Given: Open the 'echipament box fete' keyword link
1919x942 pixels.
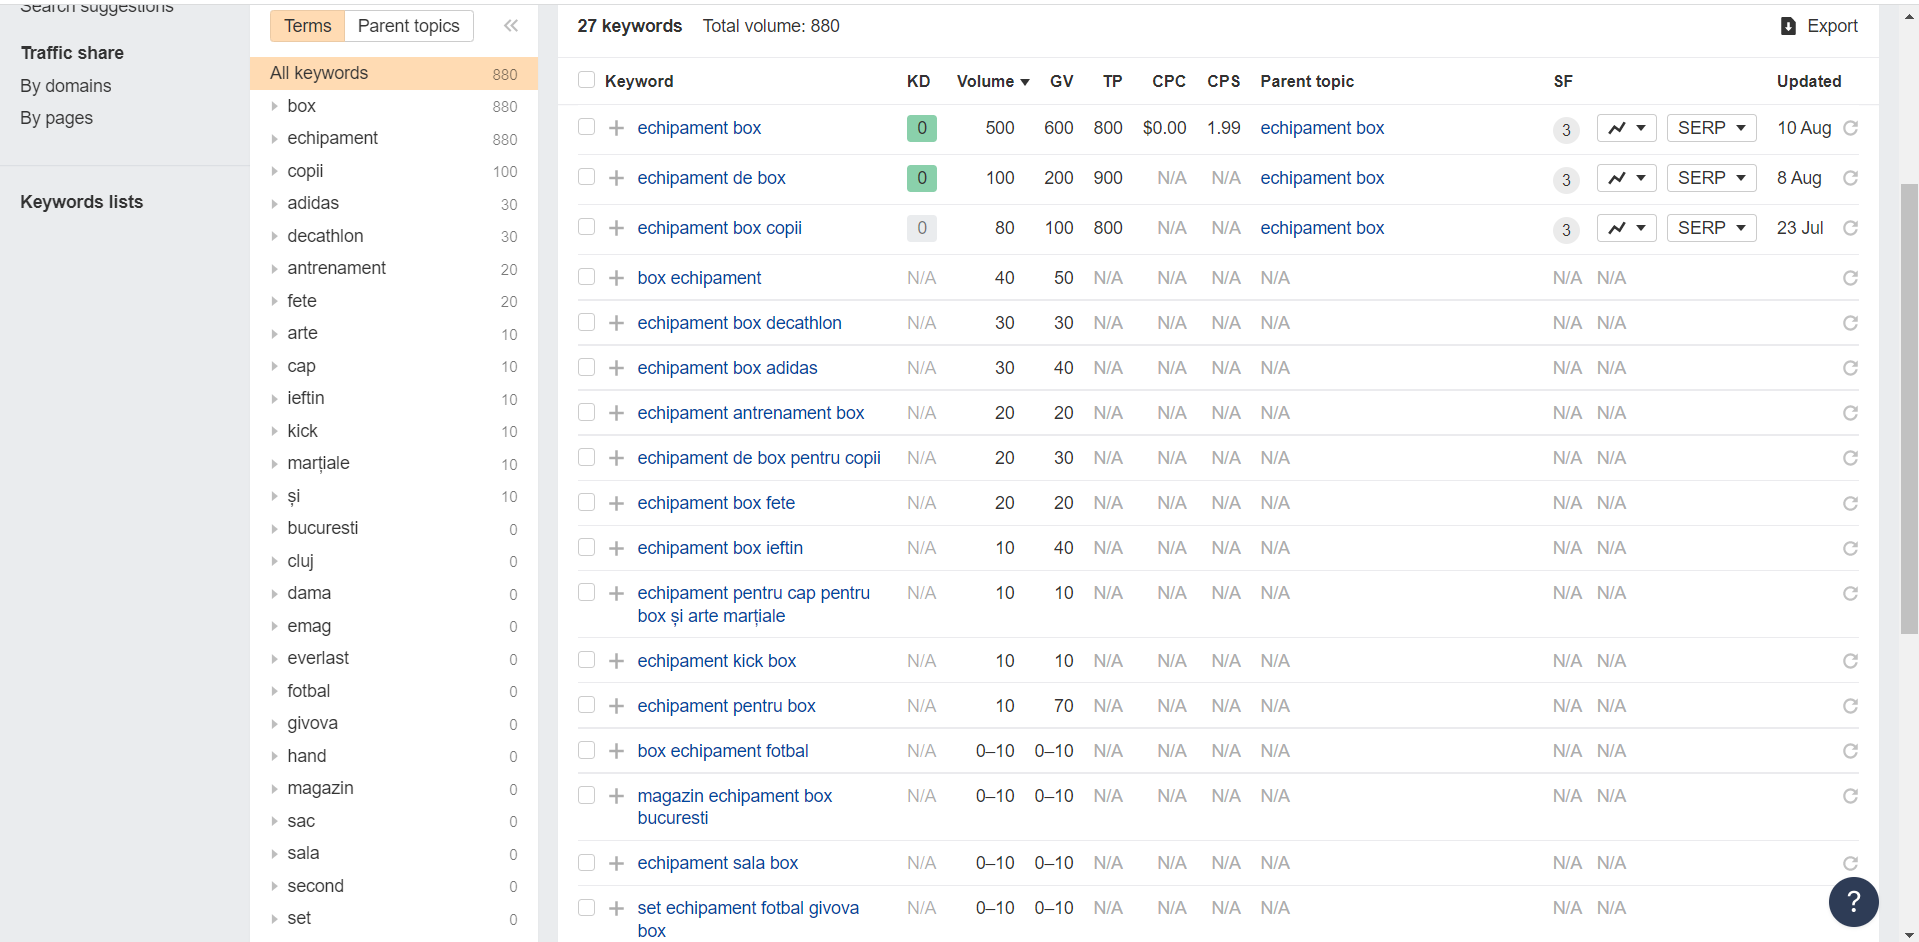Looking at the screenshot, I should coord(715,503).
